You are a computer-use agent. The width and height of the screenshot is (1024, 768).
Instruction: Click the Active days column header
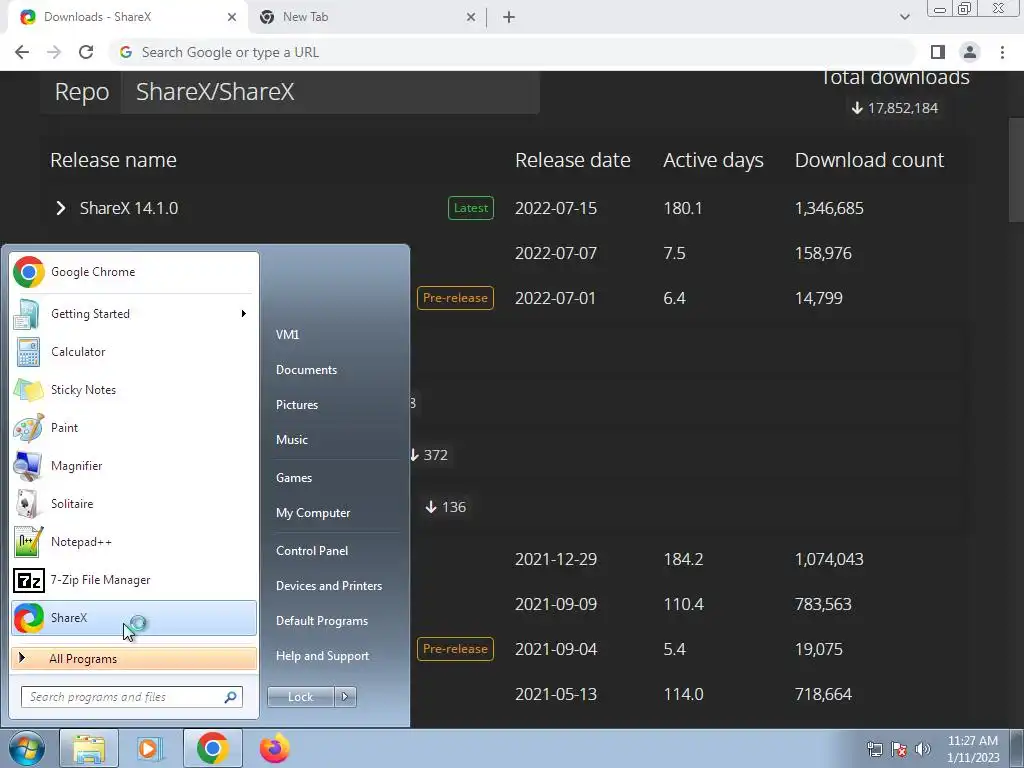point(713,160)
